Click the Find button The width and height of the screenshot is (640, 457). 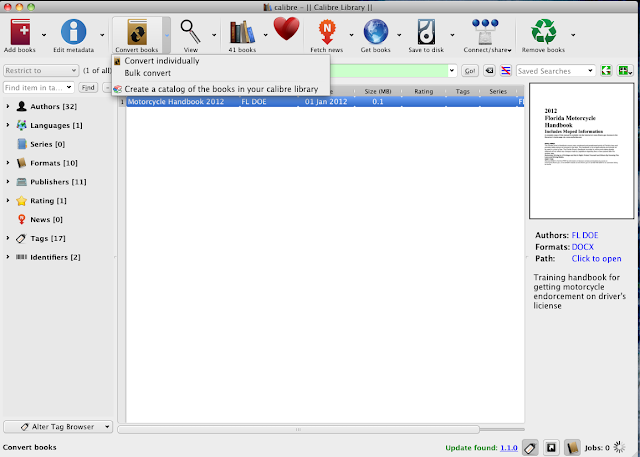pos(88,87)
